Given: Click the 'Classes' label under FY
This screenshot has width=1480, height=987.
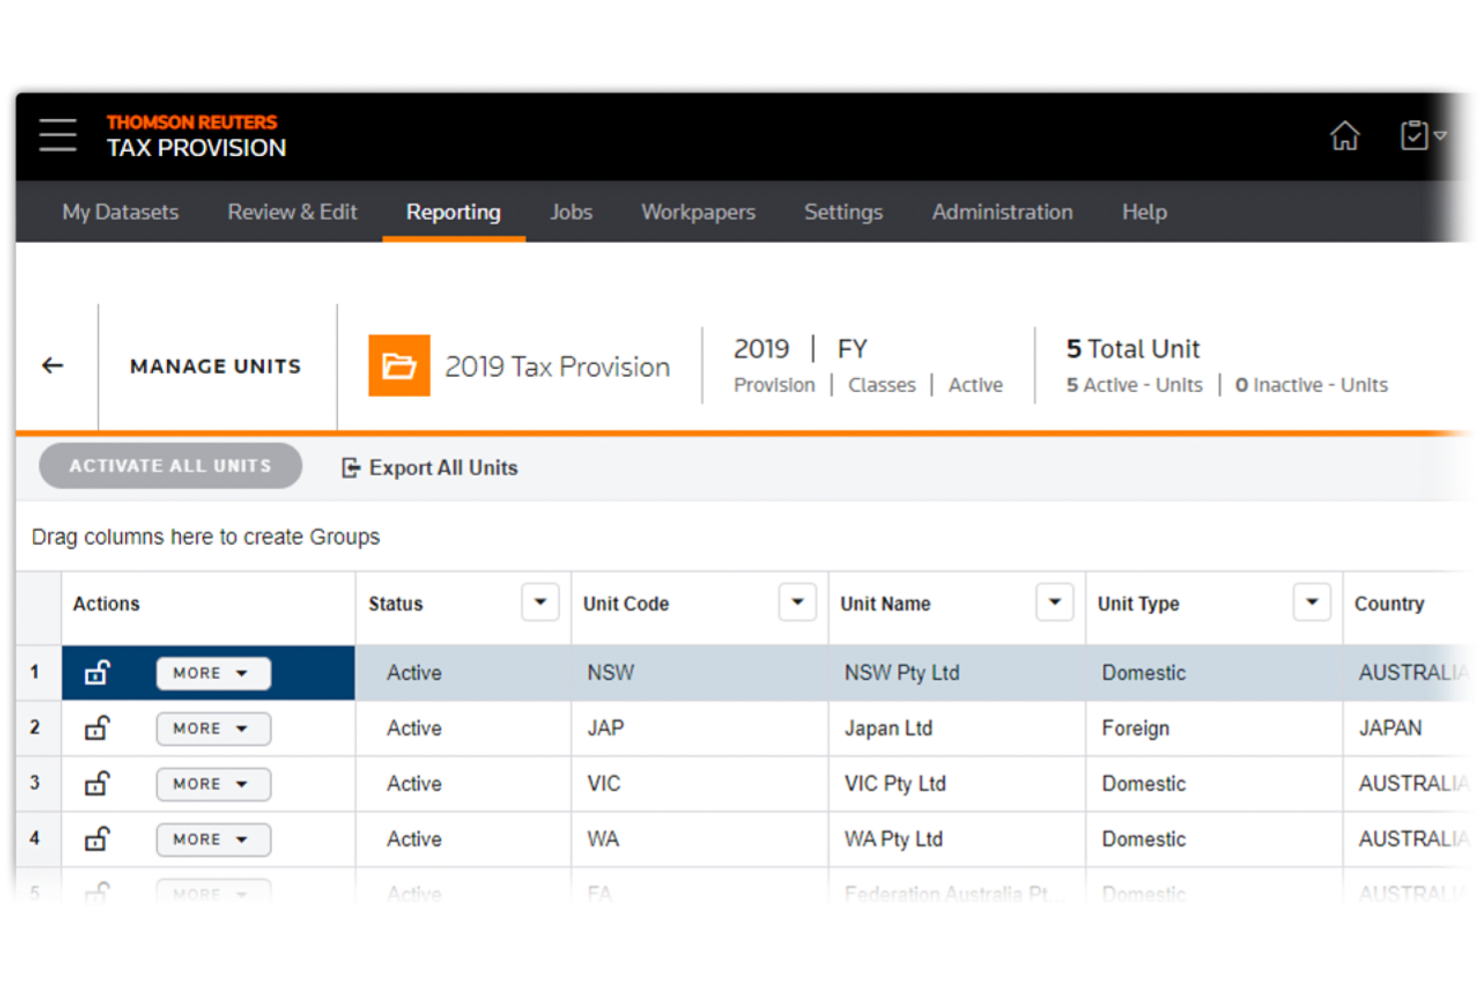Looking at the screenshot, I should (x=881, y=385).
